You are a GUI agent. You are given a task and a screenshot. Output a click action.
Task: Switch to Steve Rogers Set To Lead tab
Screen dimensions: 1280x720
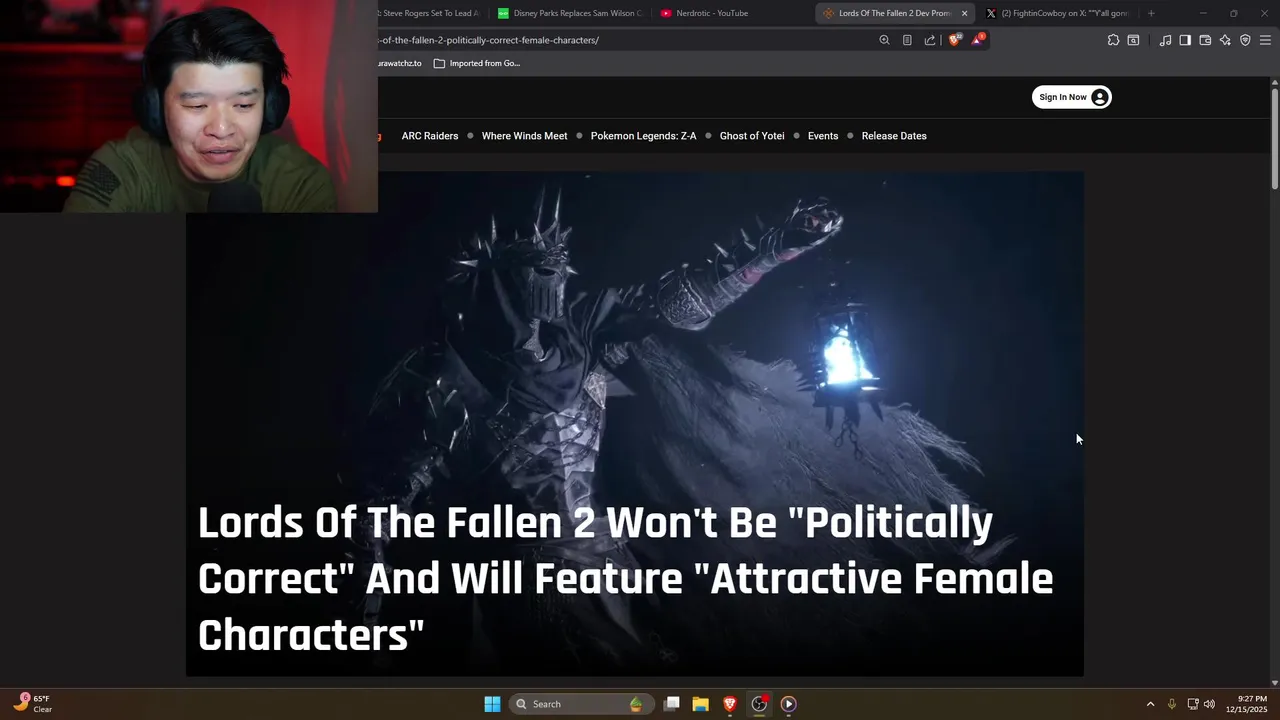[432, 13]
